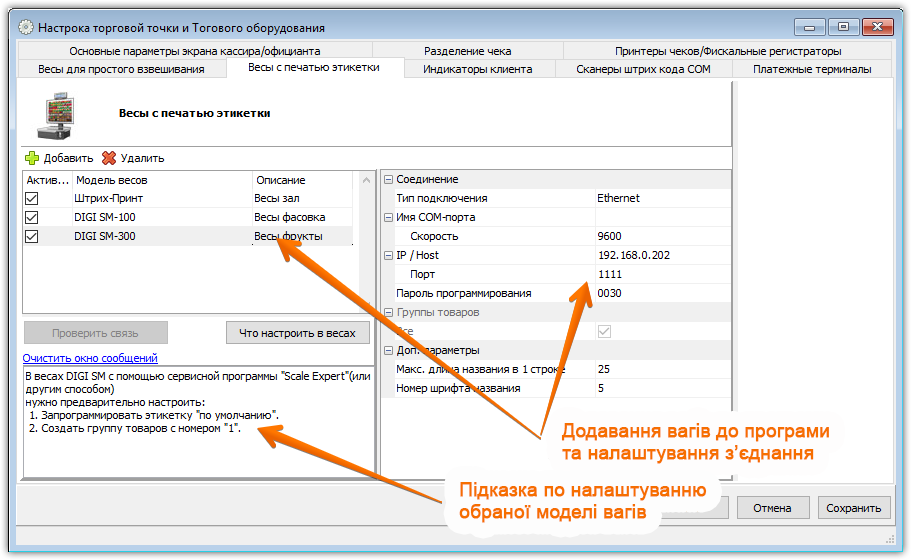
Task: Switch to Весы для простого взвешивания tab
Action: (x=121, y=69)
